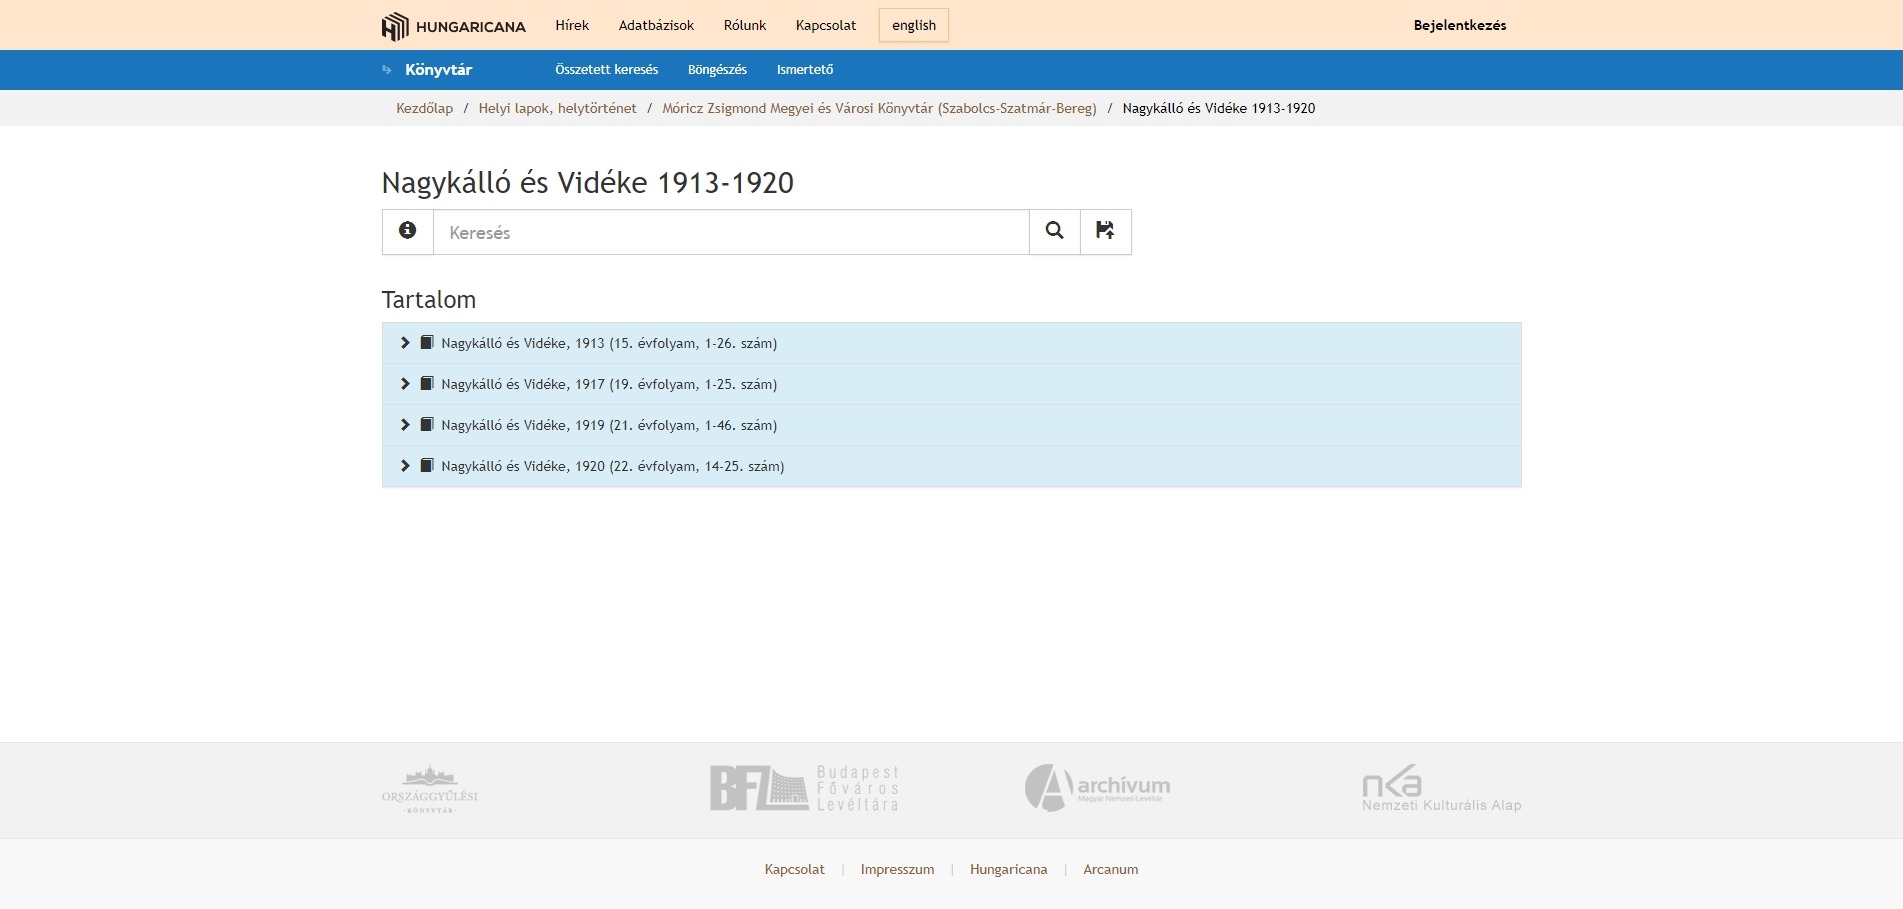The width and height of the screenshot is (1903, 909).
Task: Open the search info icon button
Action: pos(408,232)
